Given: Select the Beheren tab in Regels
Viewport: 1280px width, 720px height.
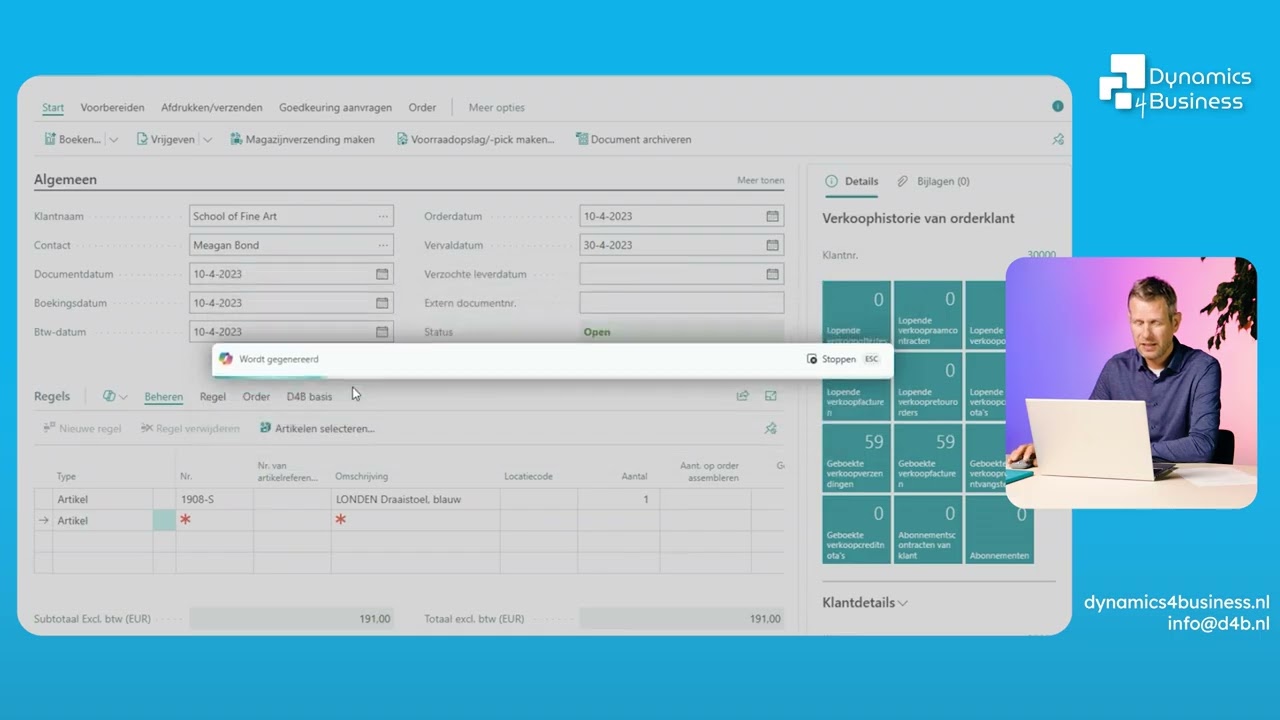Looking at the screenshot, I should (x=163, y=397).
